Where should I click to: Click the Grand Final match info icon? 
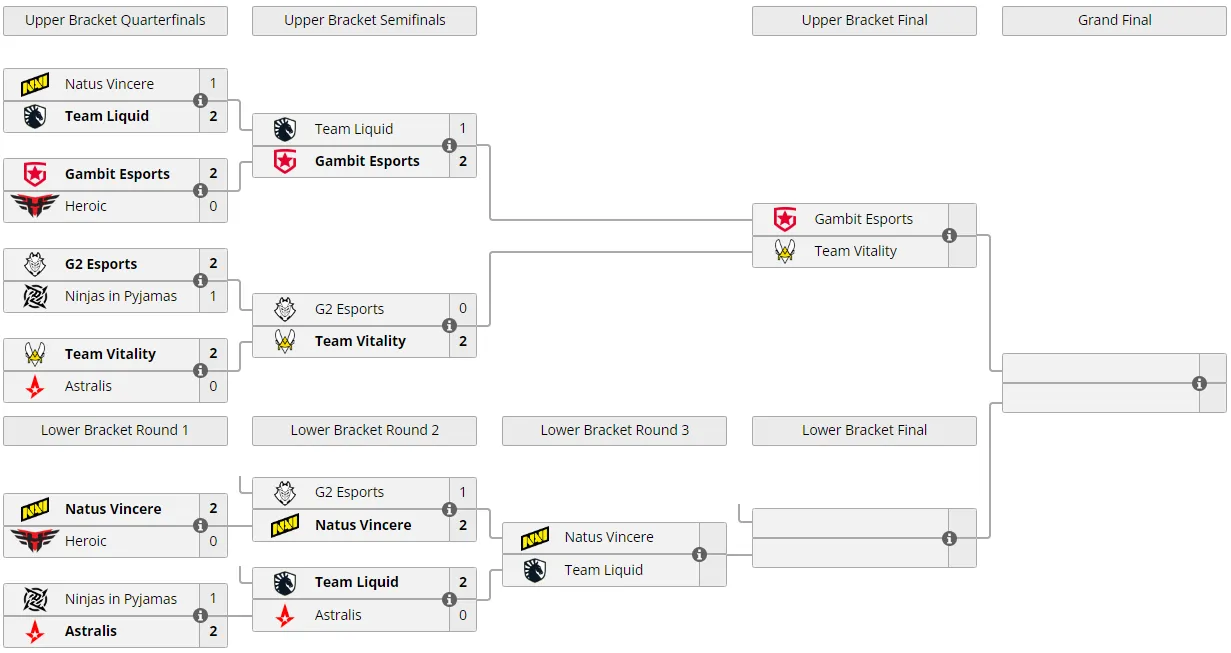[1199, 383]
